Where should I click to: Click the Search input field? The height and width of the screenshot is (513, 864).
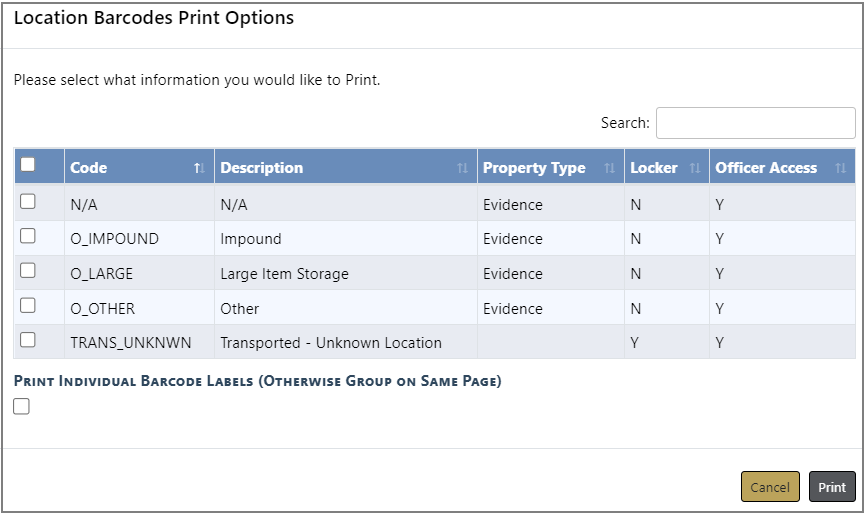point(755,123)
